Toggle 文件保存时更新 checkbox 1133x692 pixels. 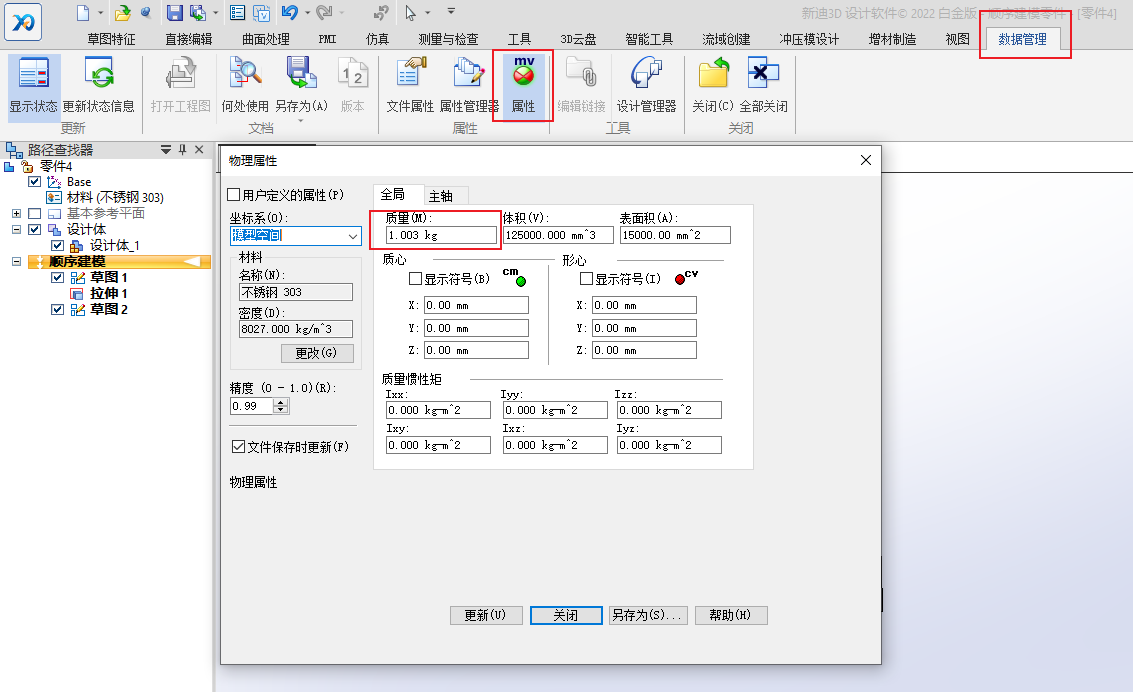pos(238,447)
